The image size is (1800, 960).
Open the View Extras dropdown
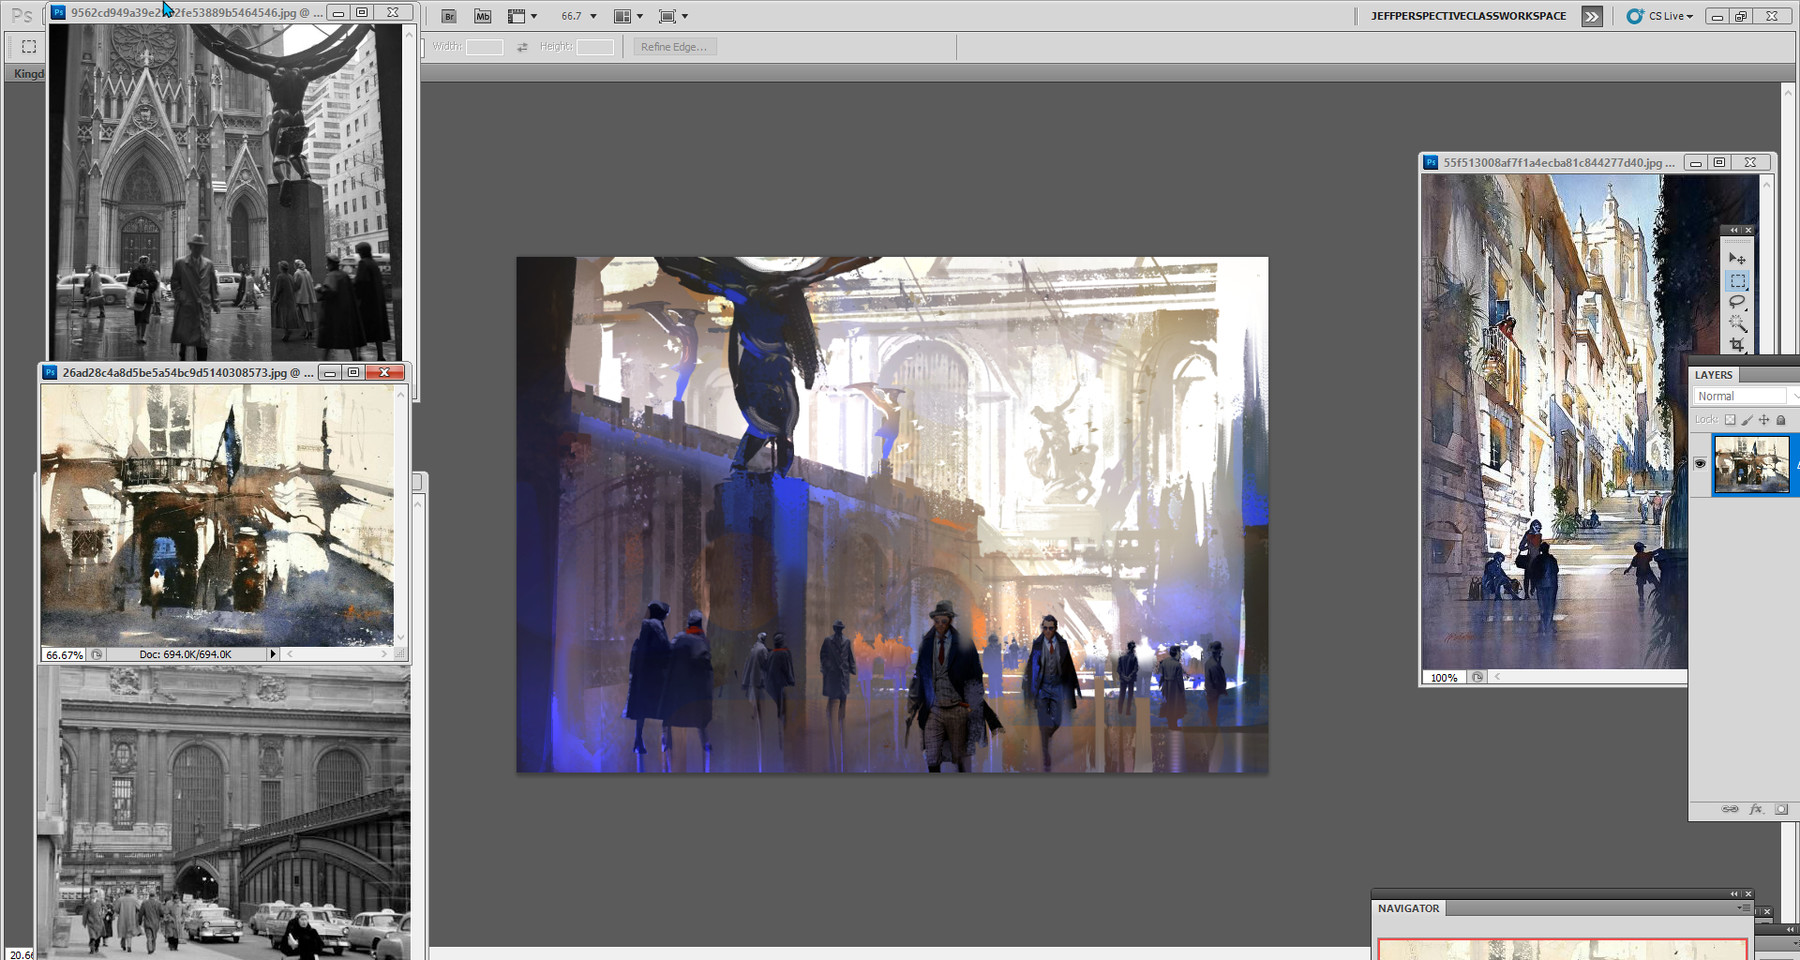pyautogui.click(x=522, y=16)
